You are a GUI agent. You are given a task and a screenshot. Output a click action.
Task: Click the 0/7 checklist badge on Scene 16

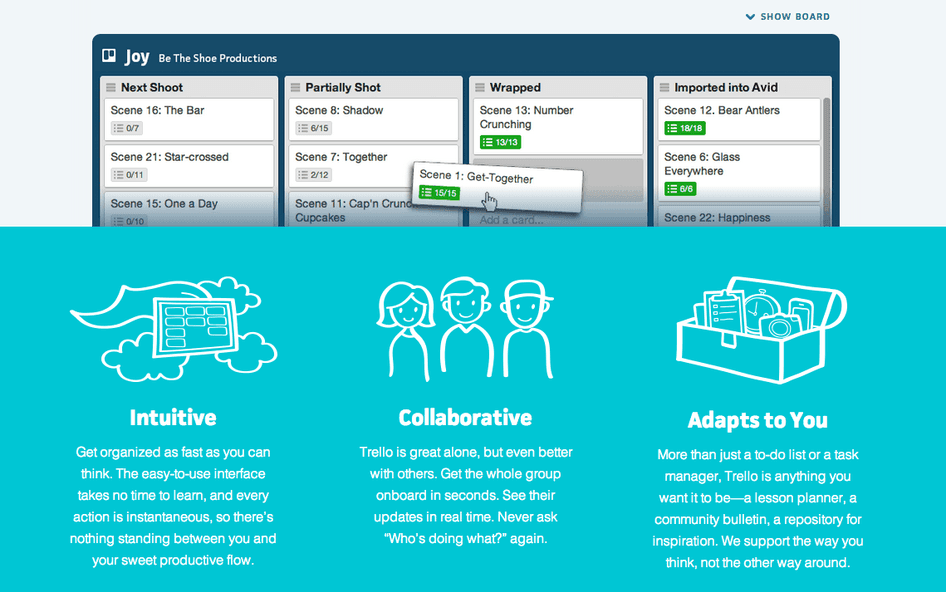(126, 128)
